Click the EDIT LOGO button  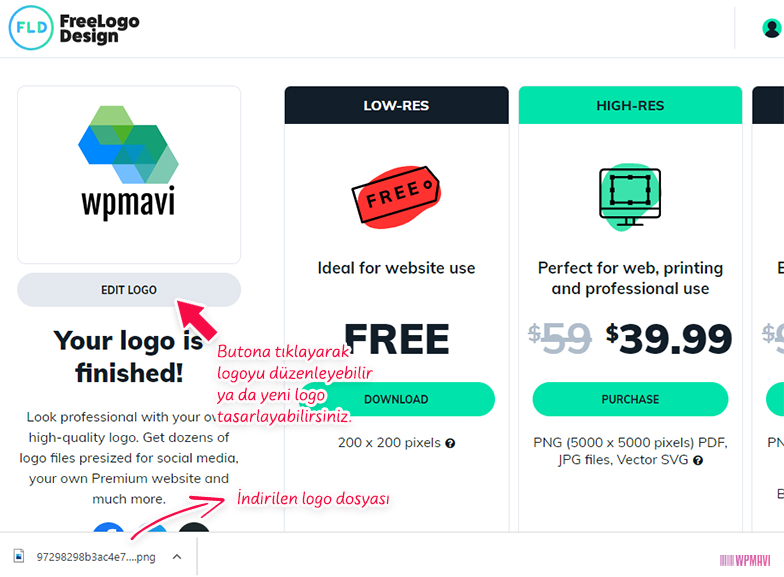tap(129, 290)
